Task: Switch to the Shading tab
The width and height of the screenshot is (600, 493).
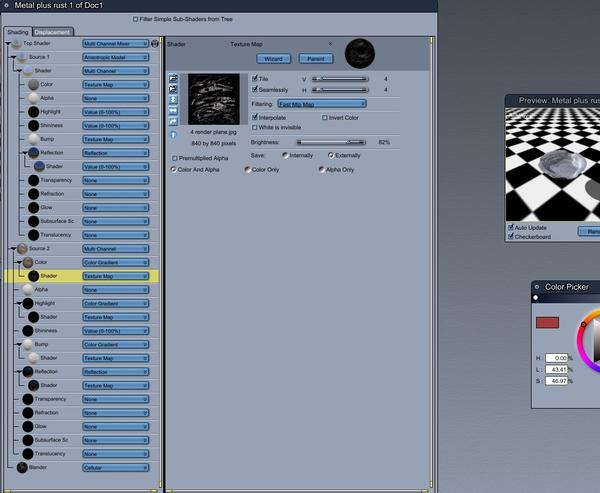Action: 18,32
